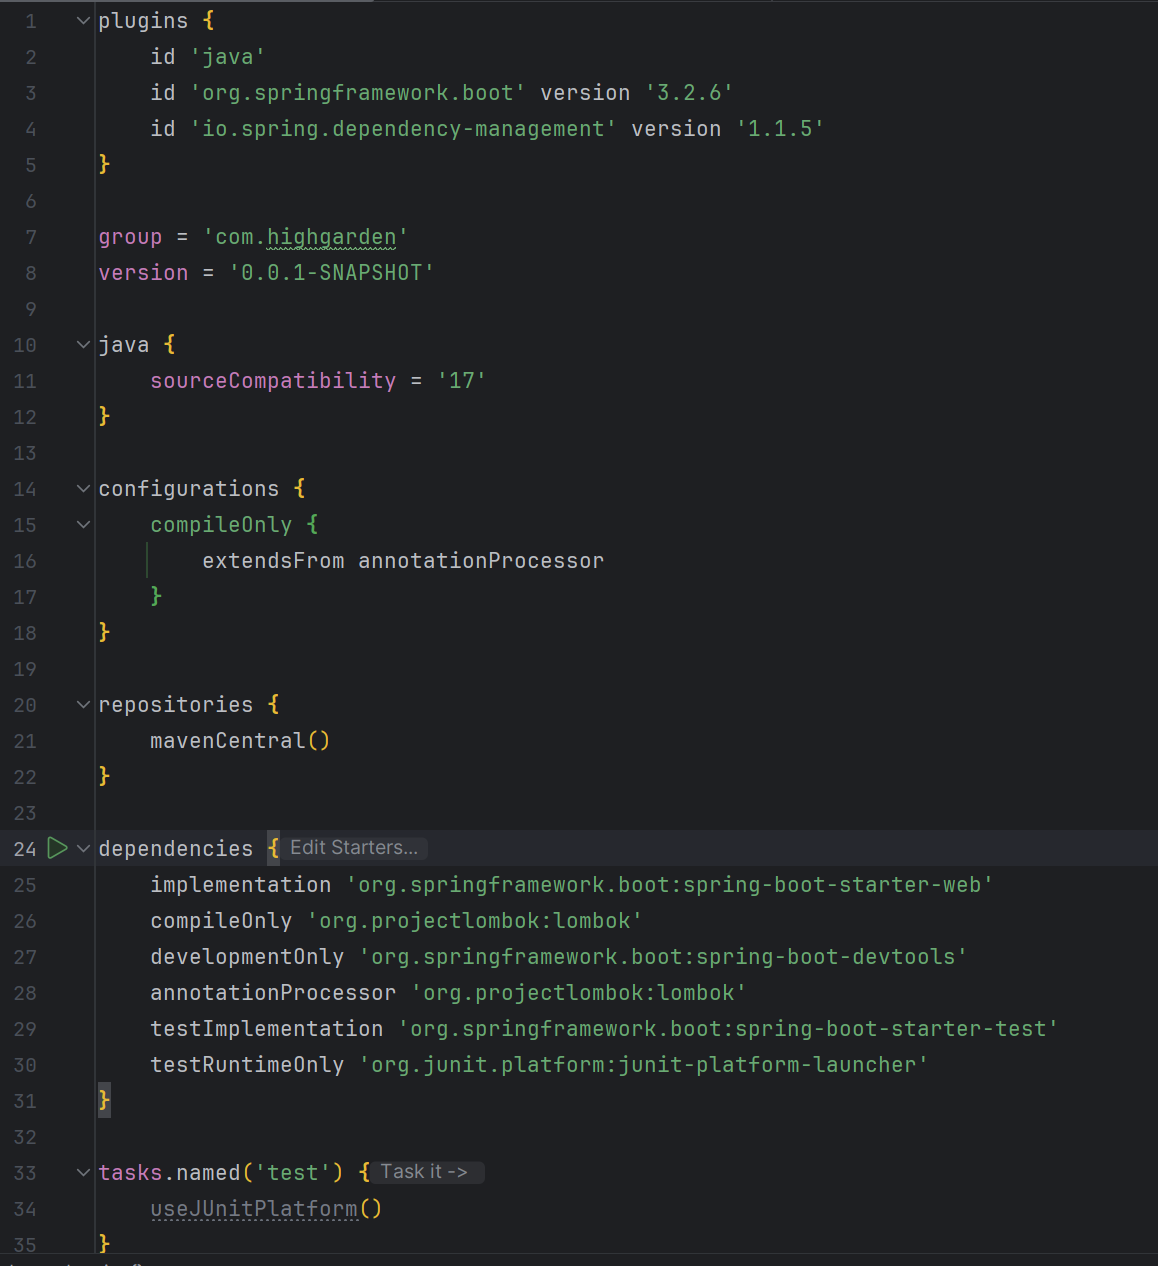Click mavenCentral() repository call

pyautogui.click(x=240, y=740)
